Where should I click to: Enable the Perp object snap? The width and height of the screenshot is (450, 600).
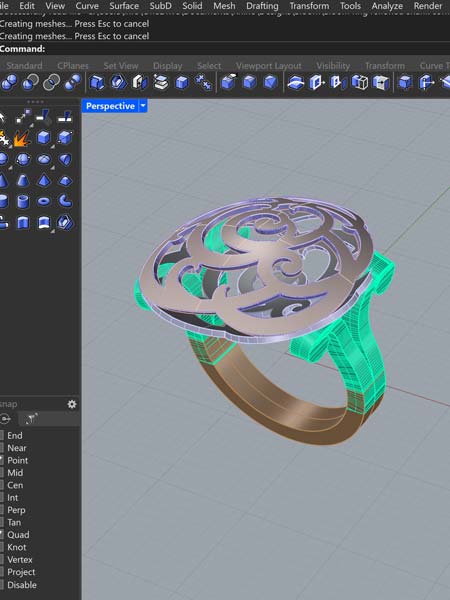[x=13, y=510]
